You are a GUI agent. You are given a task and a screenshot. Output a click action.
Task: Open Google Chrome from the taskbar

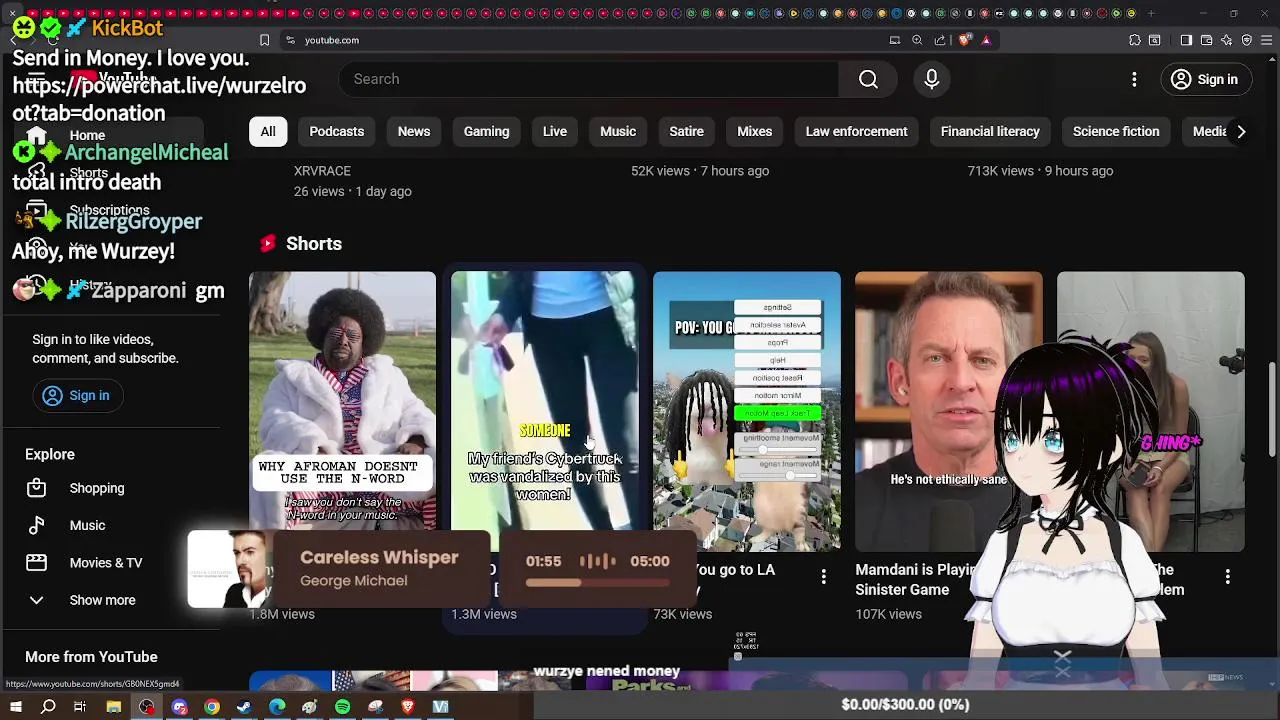coord(212,707)
